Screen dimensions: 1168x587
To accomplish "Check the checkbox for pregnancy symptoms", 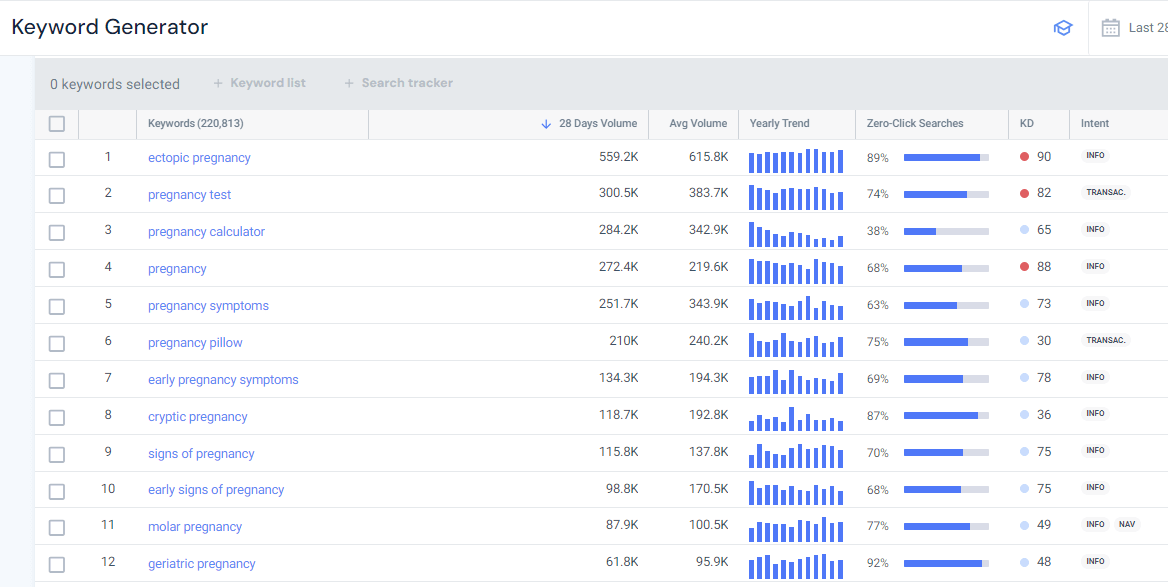I will (x=57, y=305).
